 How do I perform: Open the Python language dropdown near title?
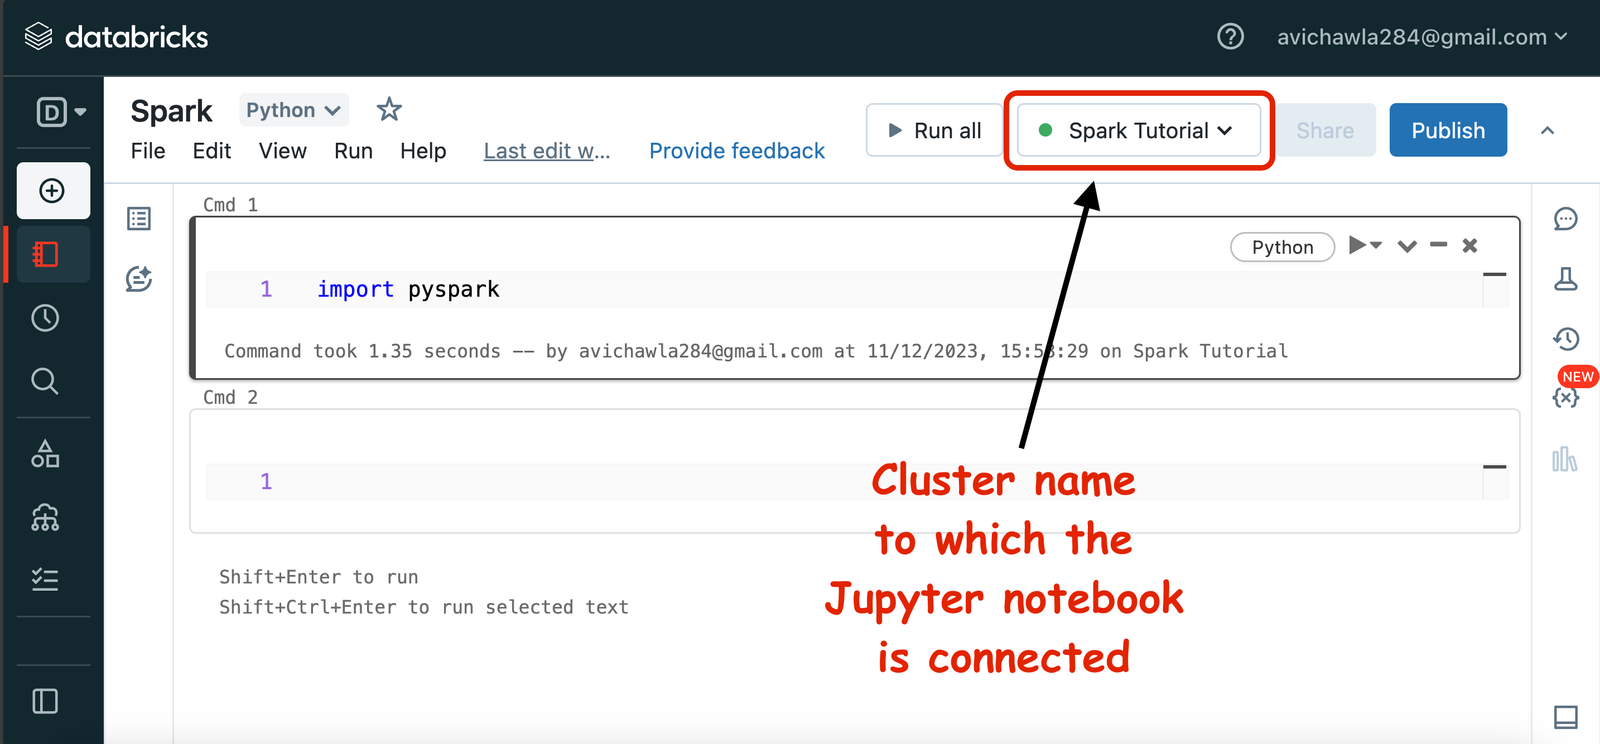(293, 110)
